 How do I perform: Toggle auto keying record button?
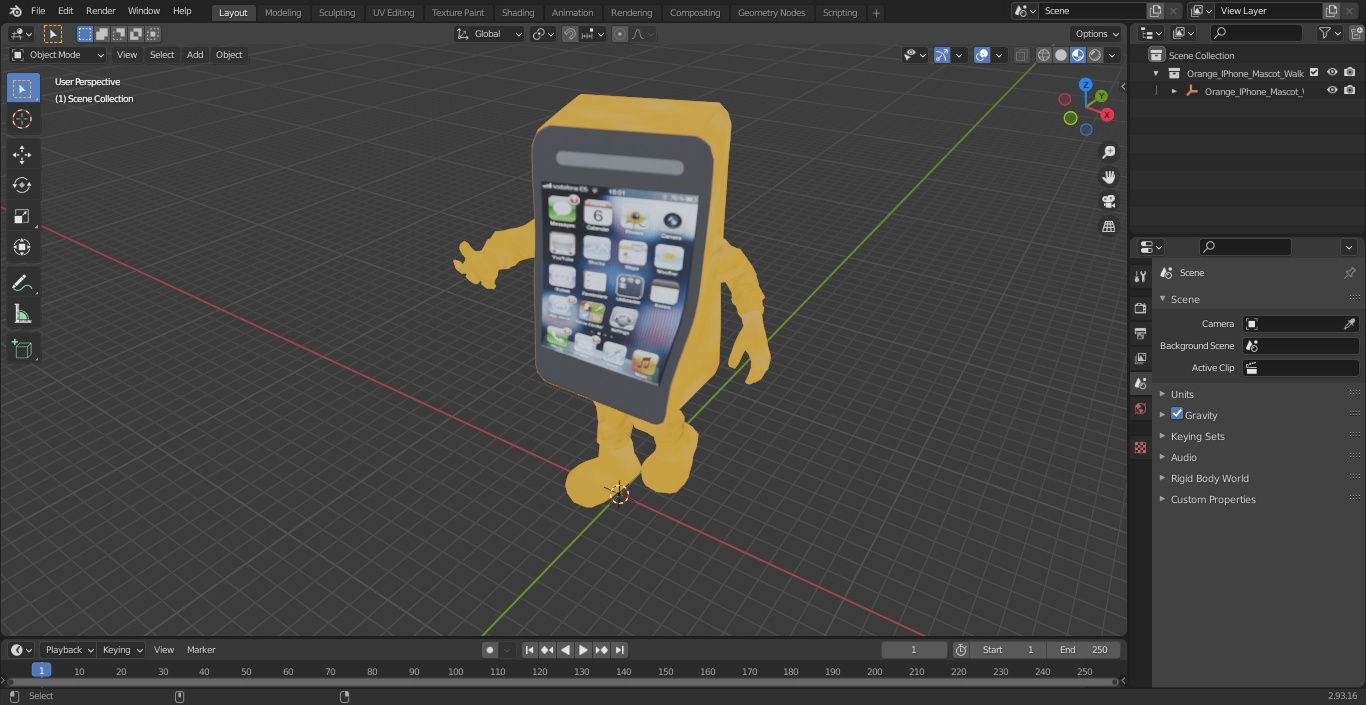tap(490, 650)
